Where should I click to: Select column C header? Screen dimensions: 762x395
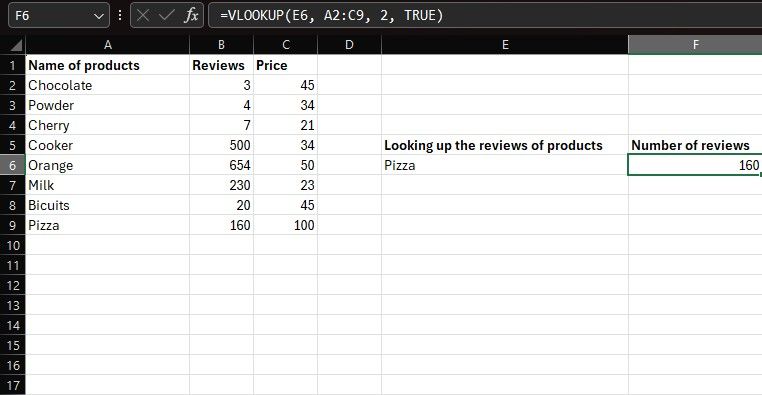point(286,45)
